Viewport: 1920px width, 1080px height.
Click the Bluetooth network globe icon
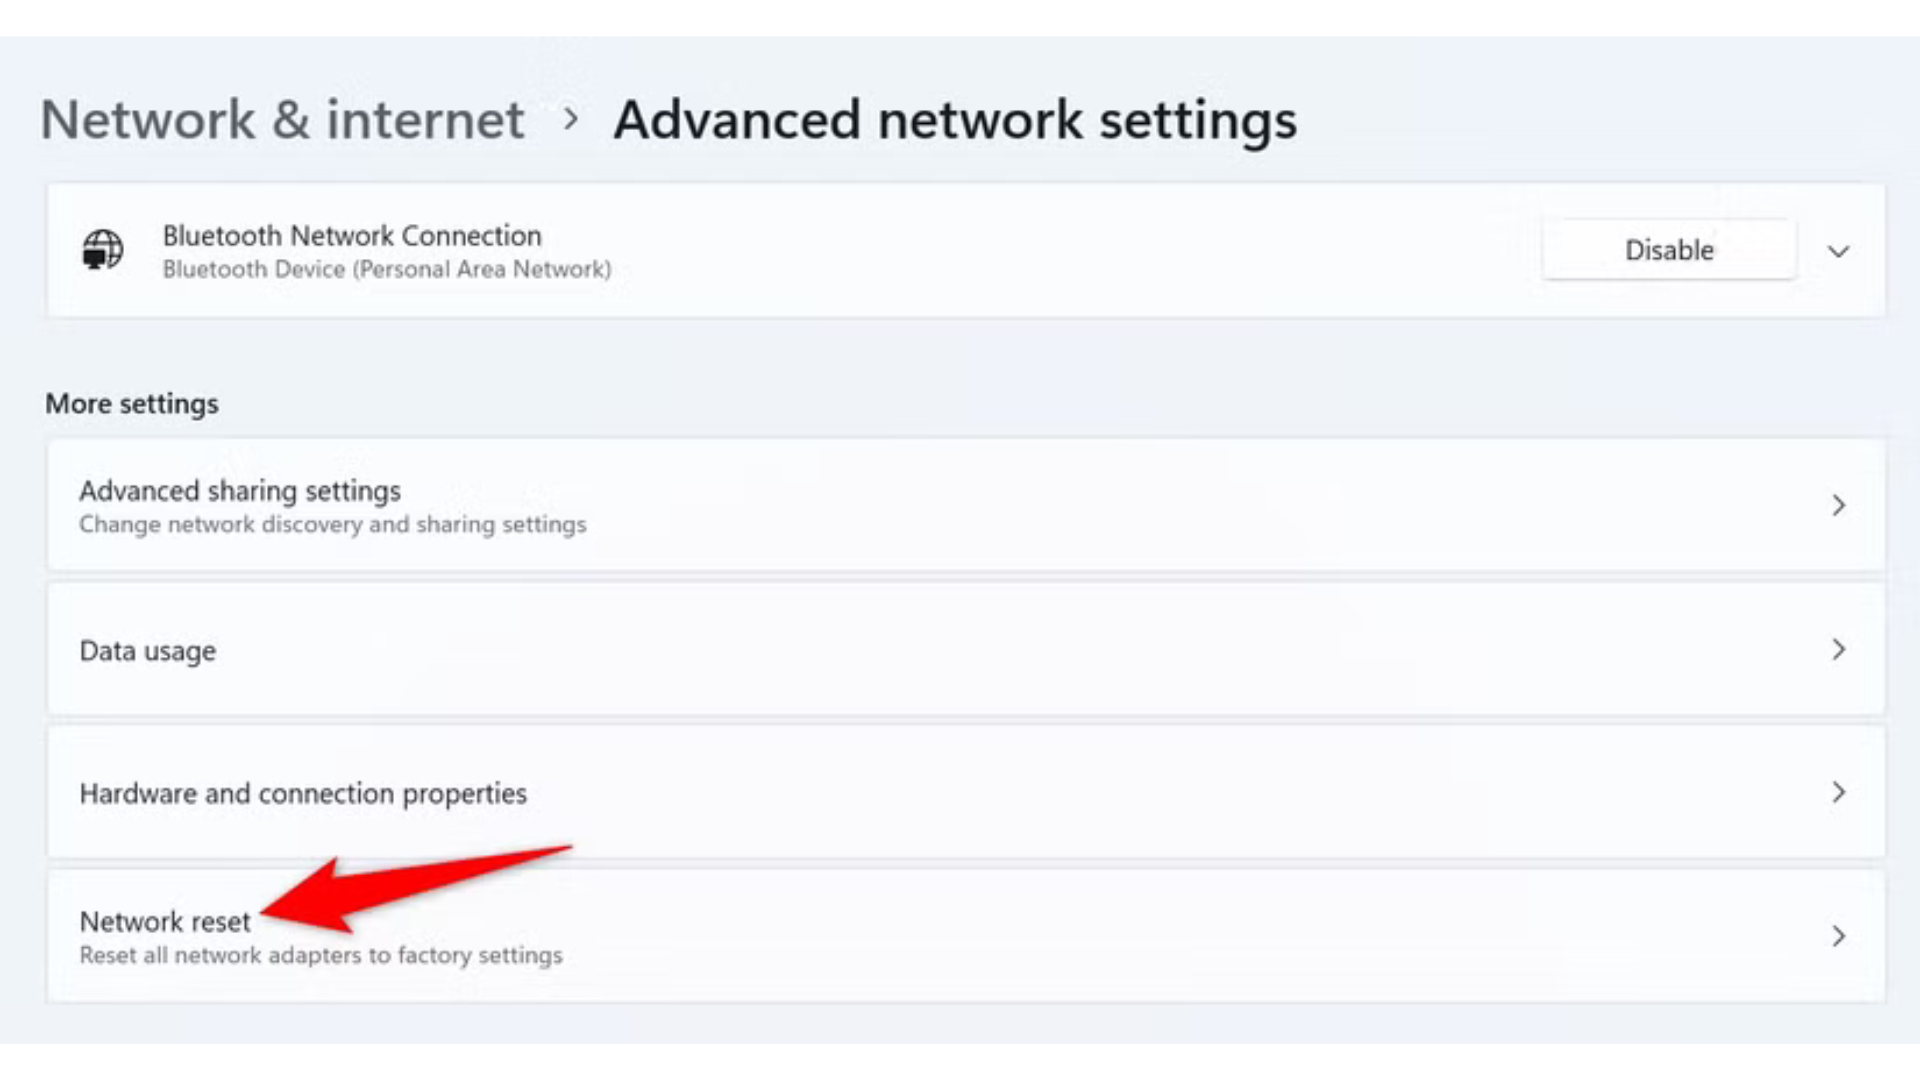pyautogui.click(x=102, y=250)
